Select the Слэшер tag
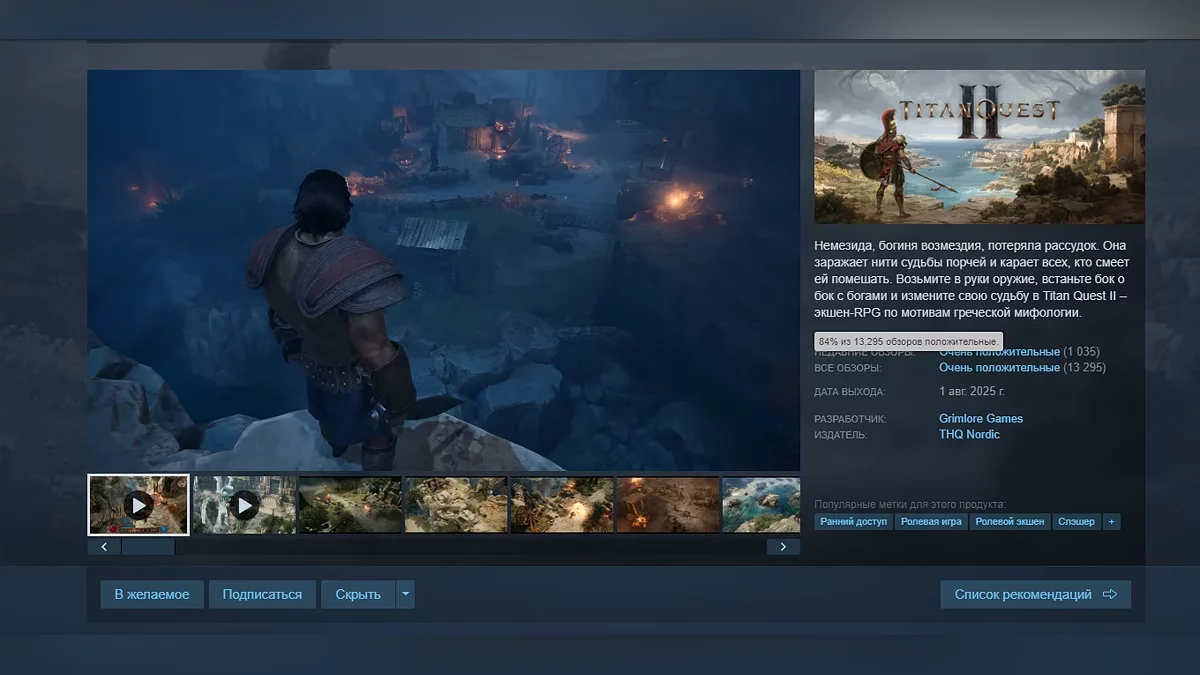The image size is (1200, 675). point(1076,522)
